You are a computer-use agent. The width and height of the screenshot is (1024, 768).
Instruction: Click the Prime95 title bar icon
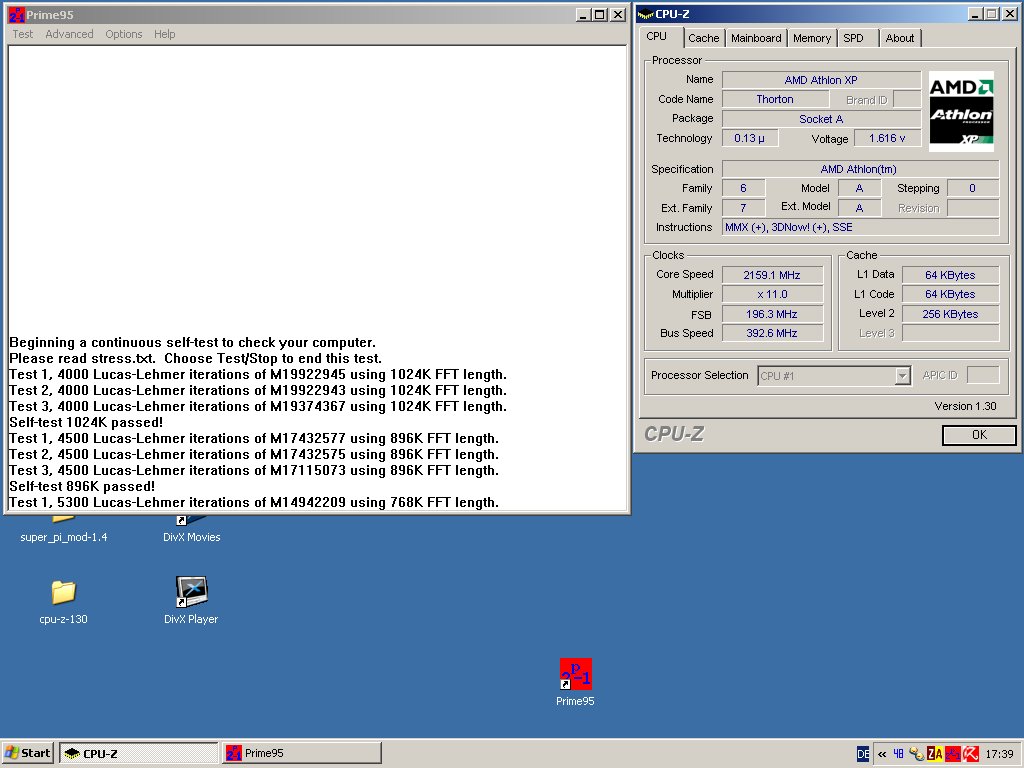[16, 14]
